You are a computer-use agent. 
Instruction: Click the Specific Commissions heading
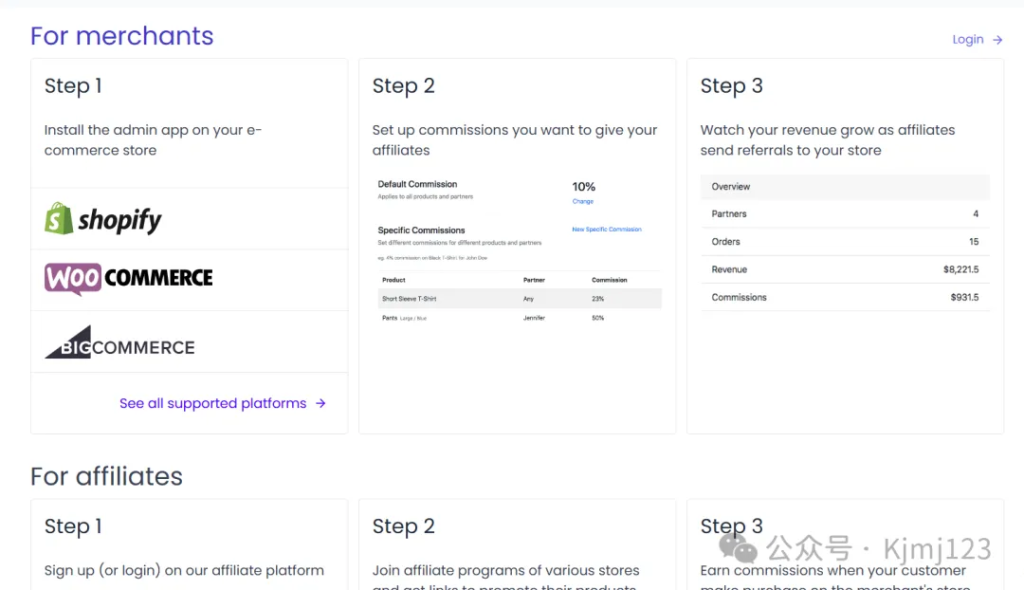pyautogui.click(x=421, y=230)
